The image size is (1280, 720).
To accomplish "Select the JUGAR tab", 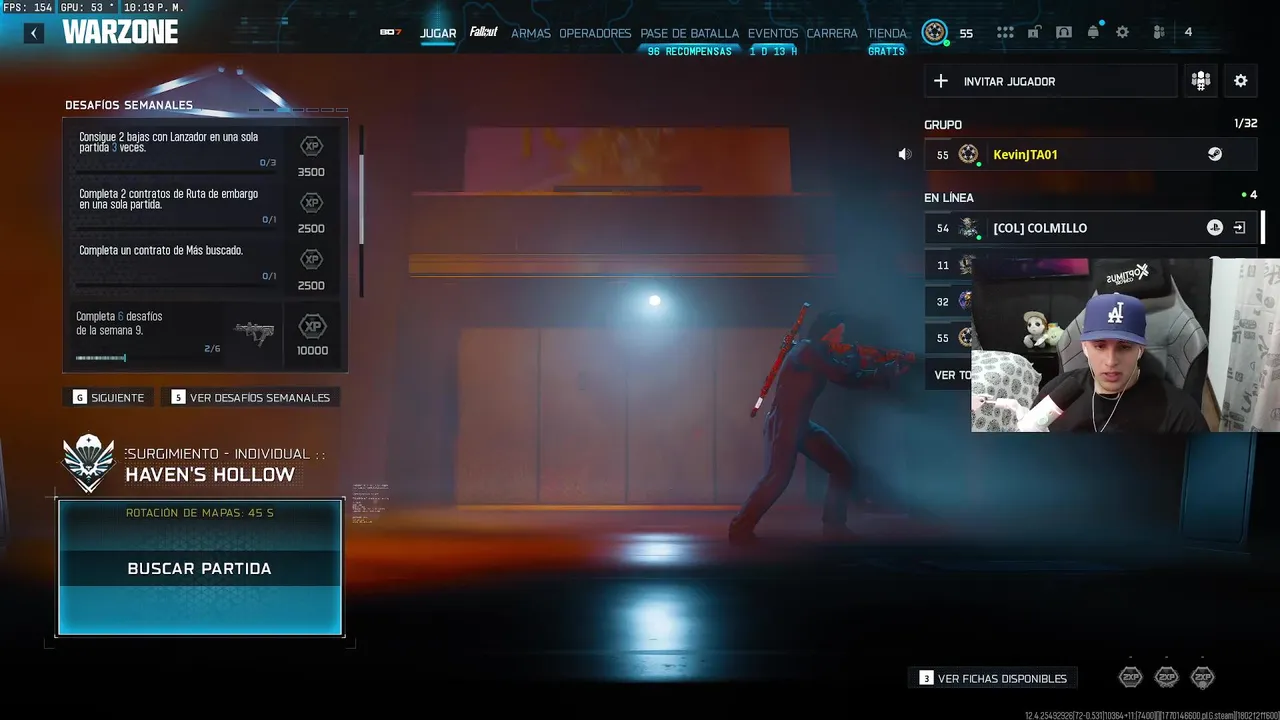I will (x=438, y=33).
